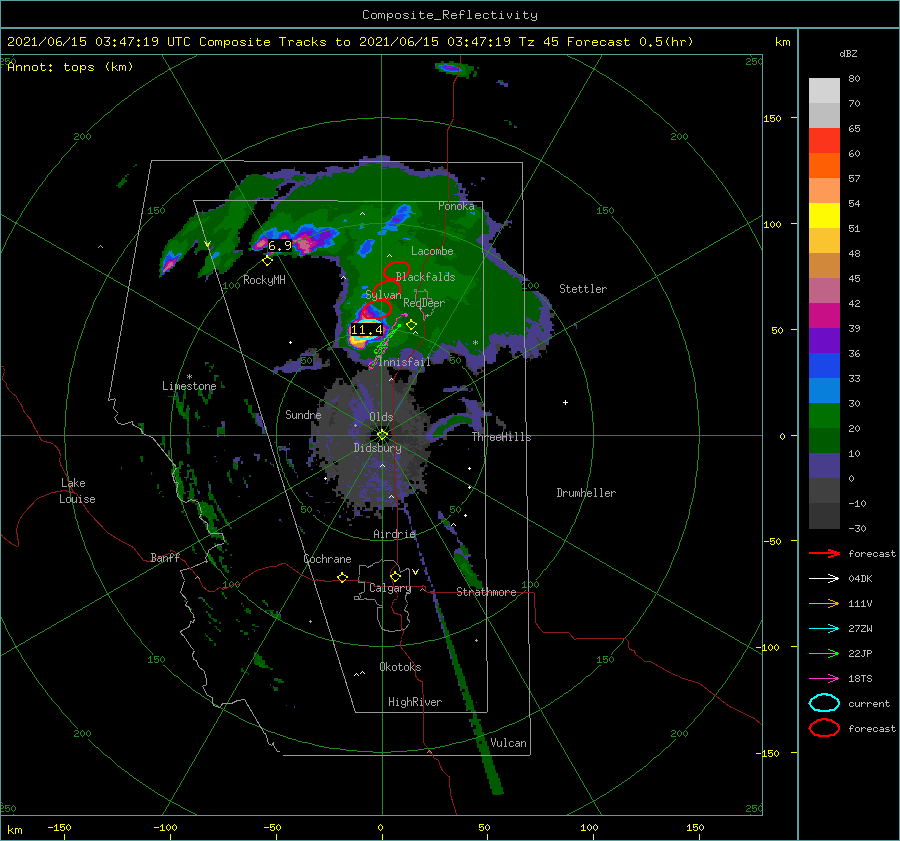Viewport: 900px width, 841px height.
Task: Click the Sylvan label on the map
Action: 383,294
